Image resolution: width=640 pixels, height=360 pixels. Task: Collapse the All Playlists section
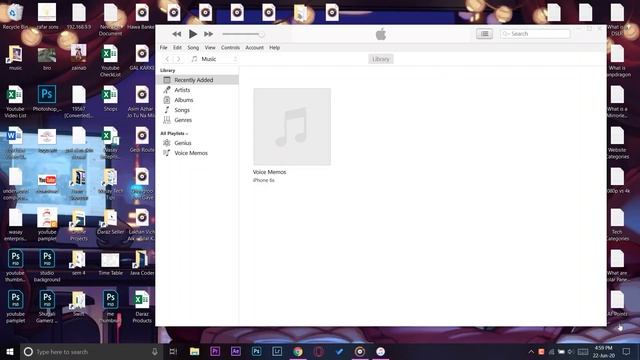(x=174, y=133)
